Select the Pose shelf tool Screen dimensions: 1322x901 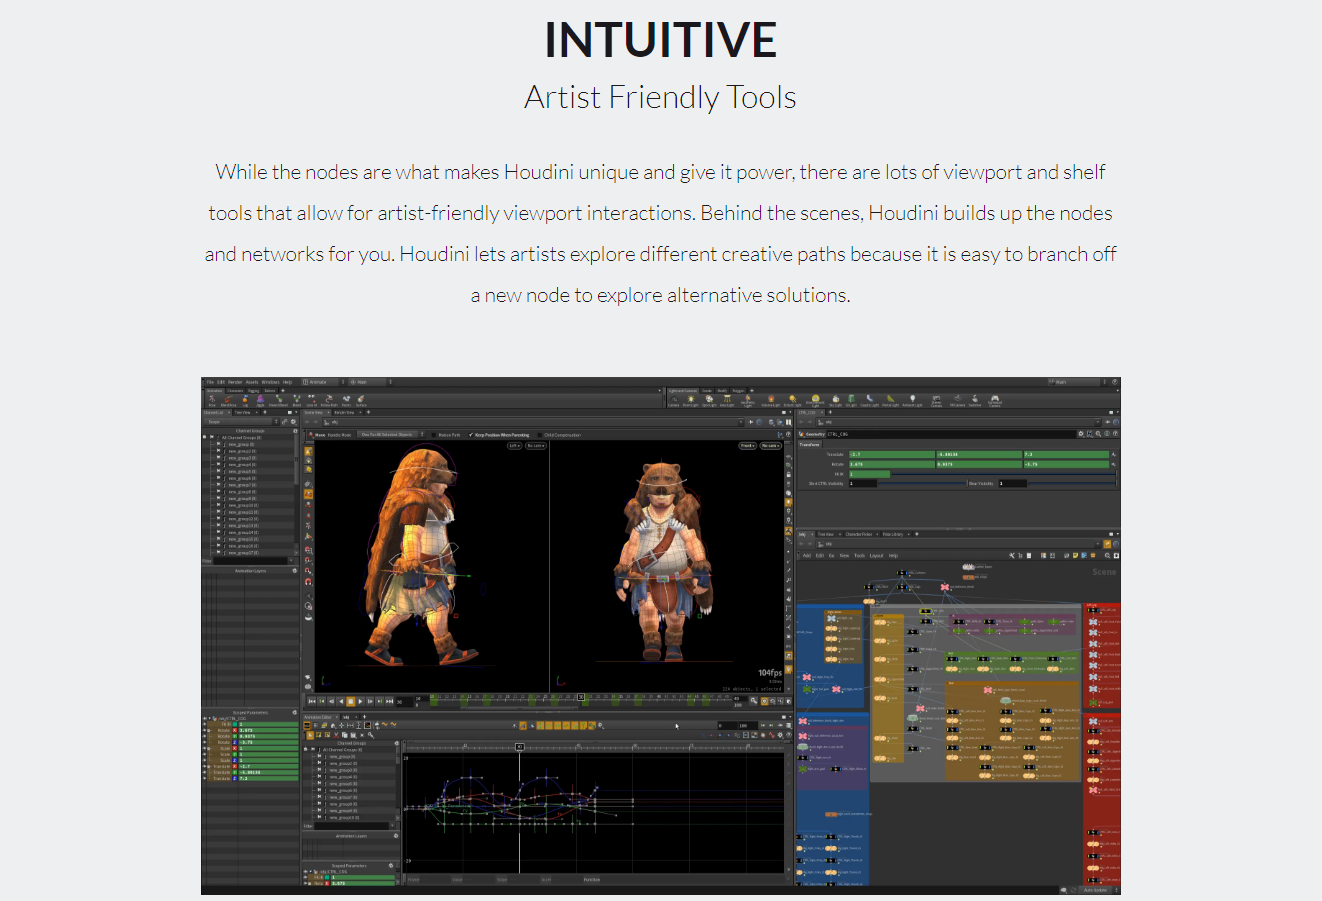coord(212,400)
